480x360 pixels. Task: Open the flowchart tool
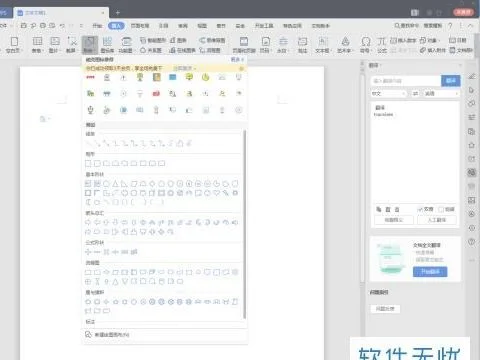coord(210,50)
